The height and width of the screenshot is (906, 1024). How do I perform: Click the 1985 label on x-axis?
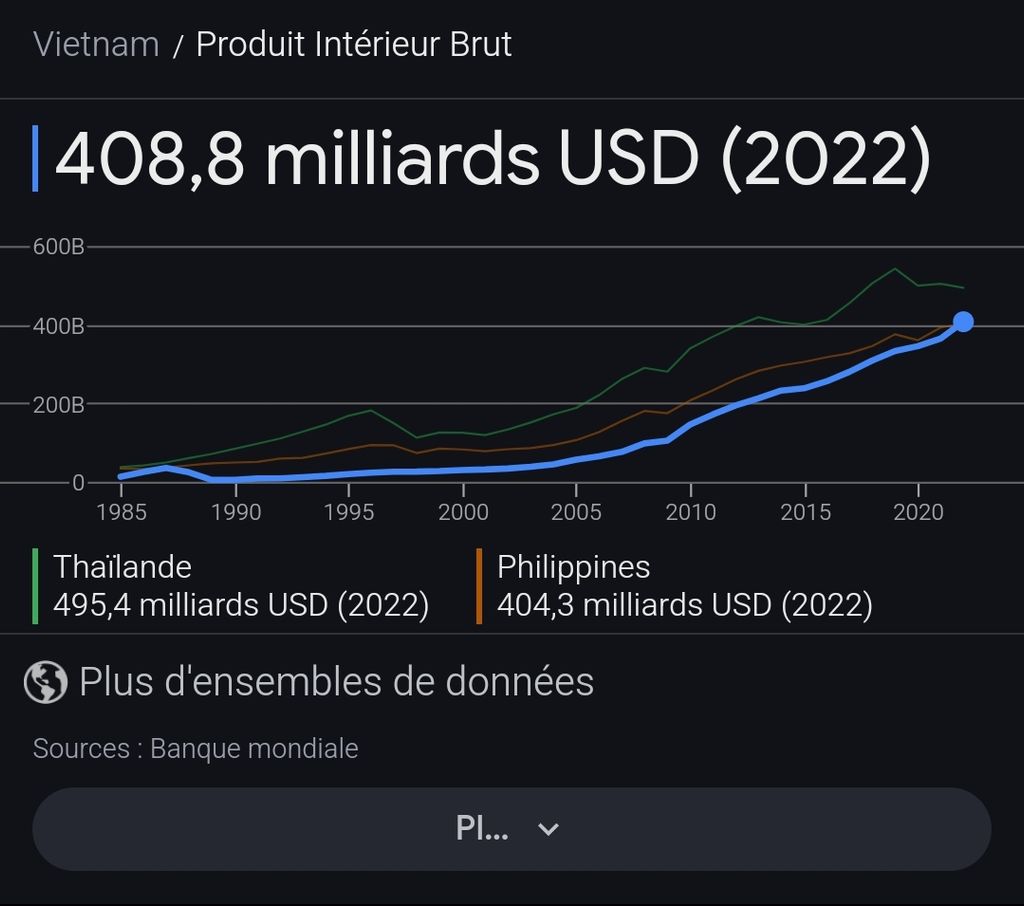click(121, 512)
